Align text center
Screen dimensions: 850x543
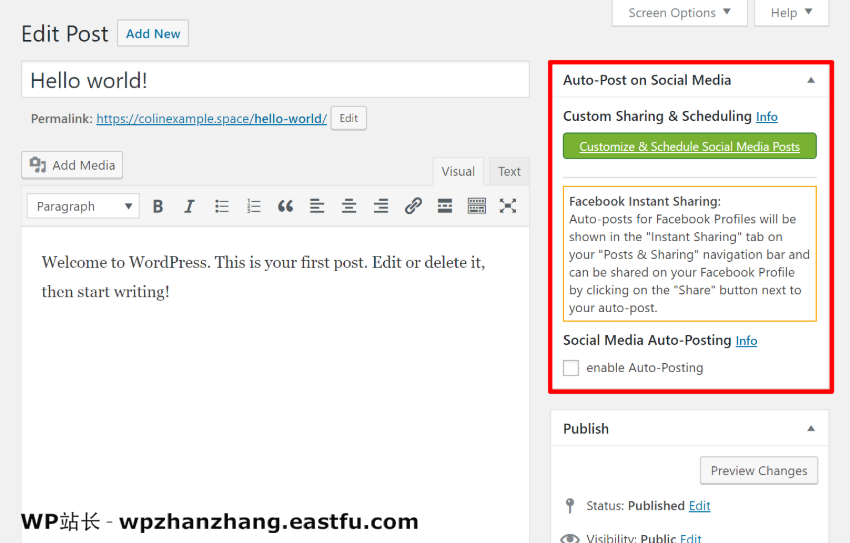pyautogui.click(x=349, y=206)
